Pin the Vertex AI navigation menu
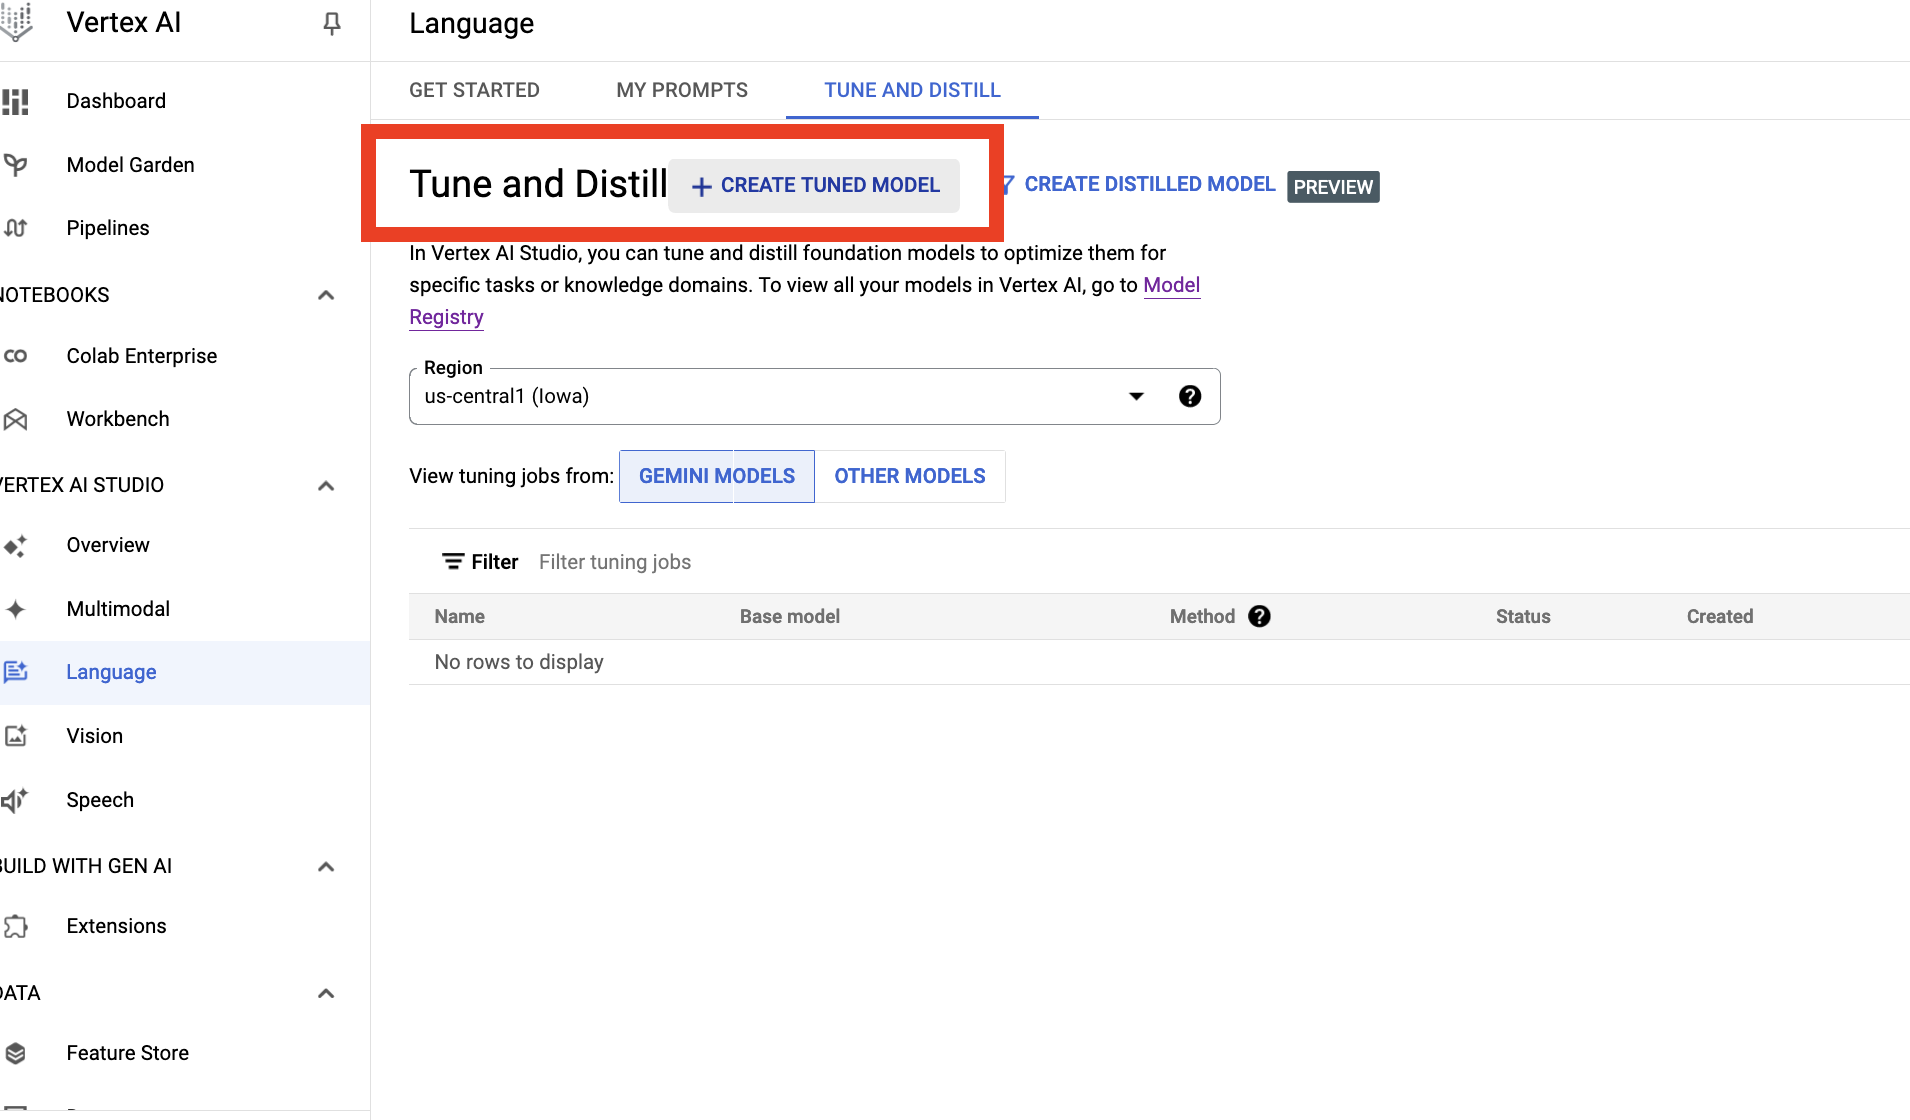The image size is (1910, 1120). 332,23
